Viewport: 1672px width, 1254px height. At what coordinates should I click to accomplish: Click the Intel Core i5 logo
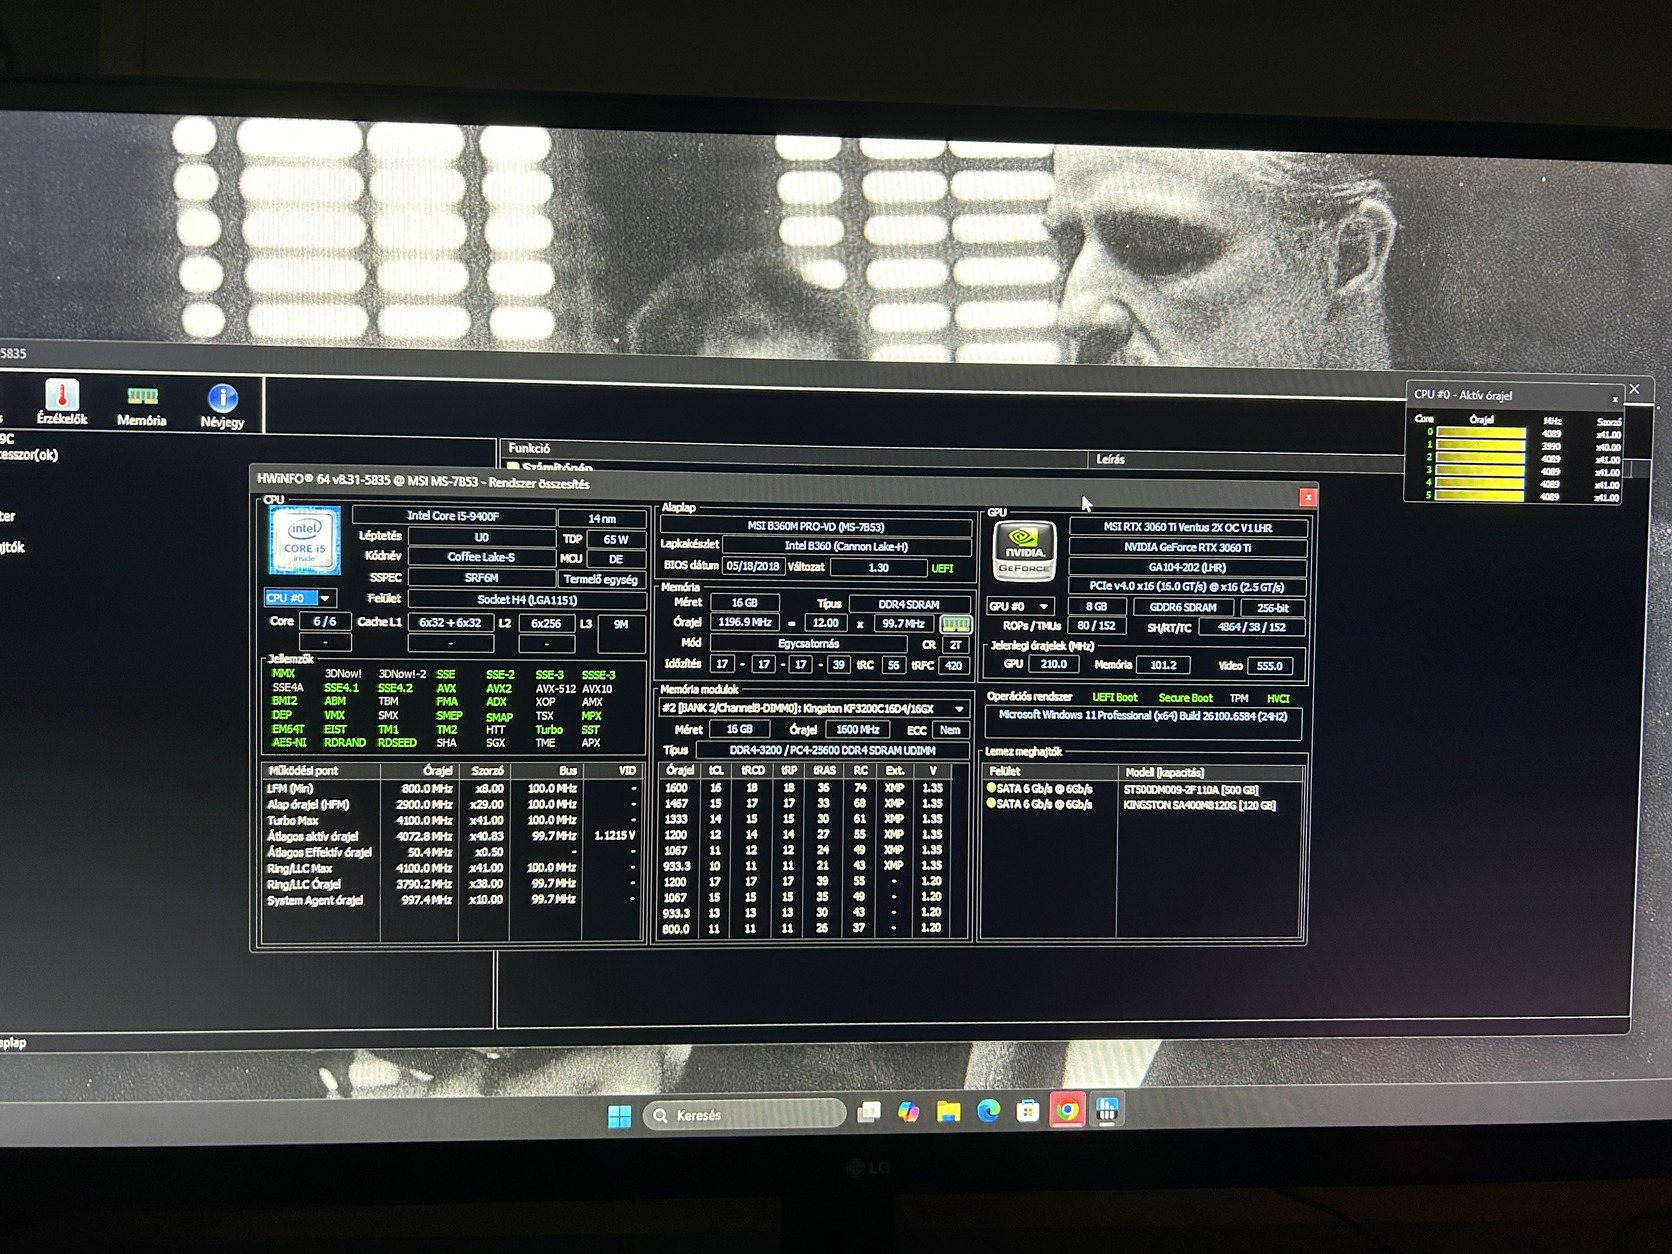pos(305,540)
